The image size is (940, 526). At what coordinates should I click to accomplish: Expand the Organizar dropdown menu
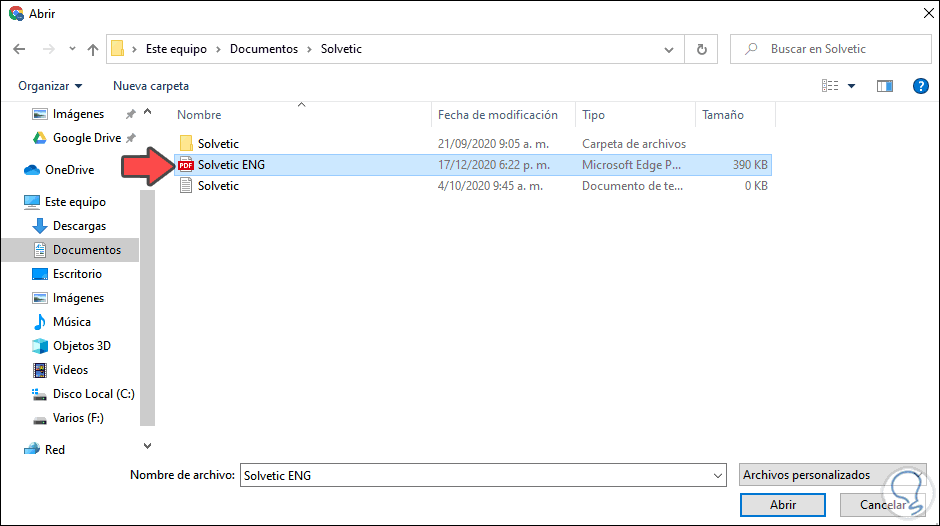(50, 86)
